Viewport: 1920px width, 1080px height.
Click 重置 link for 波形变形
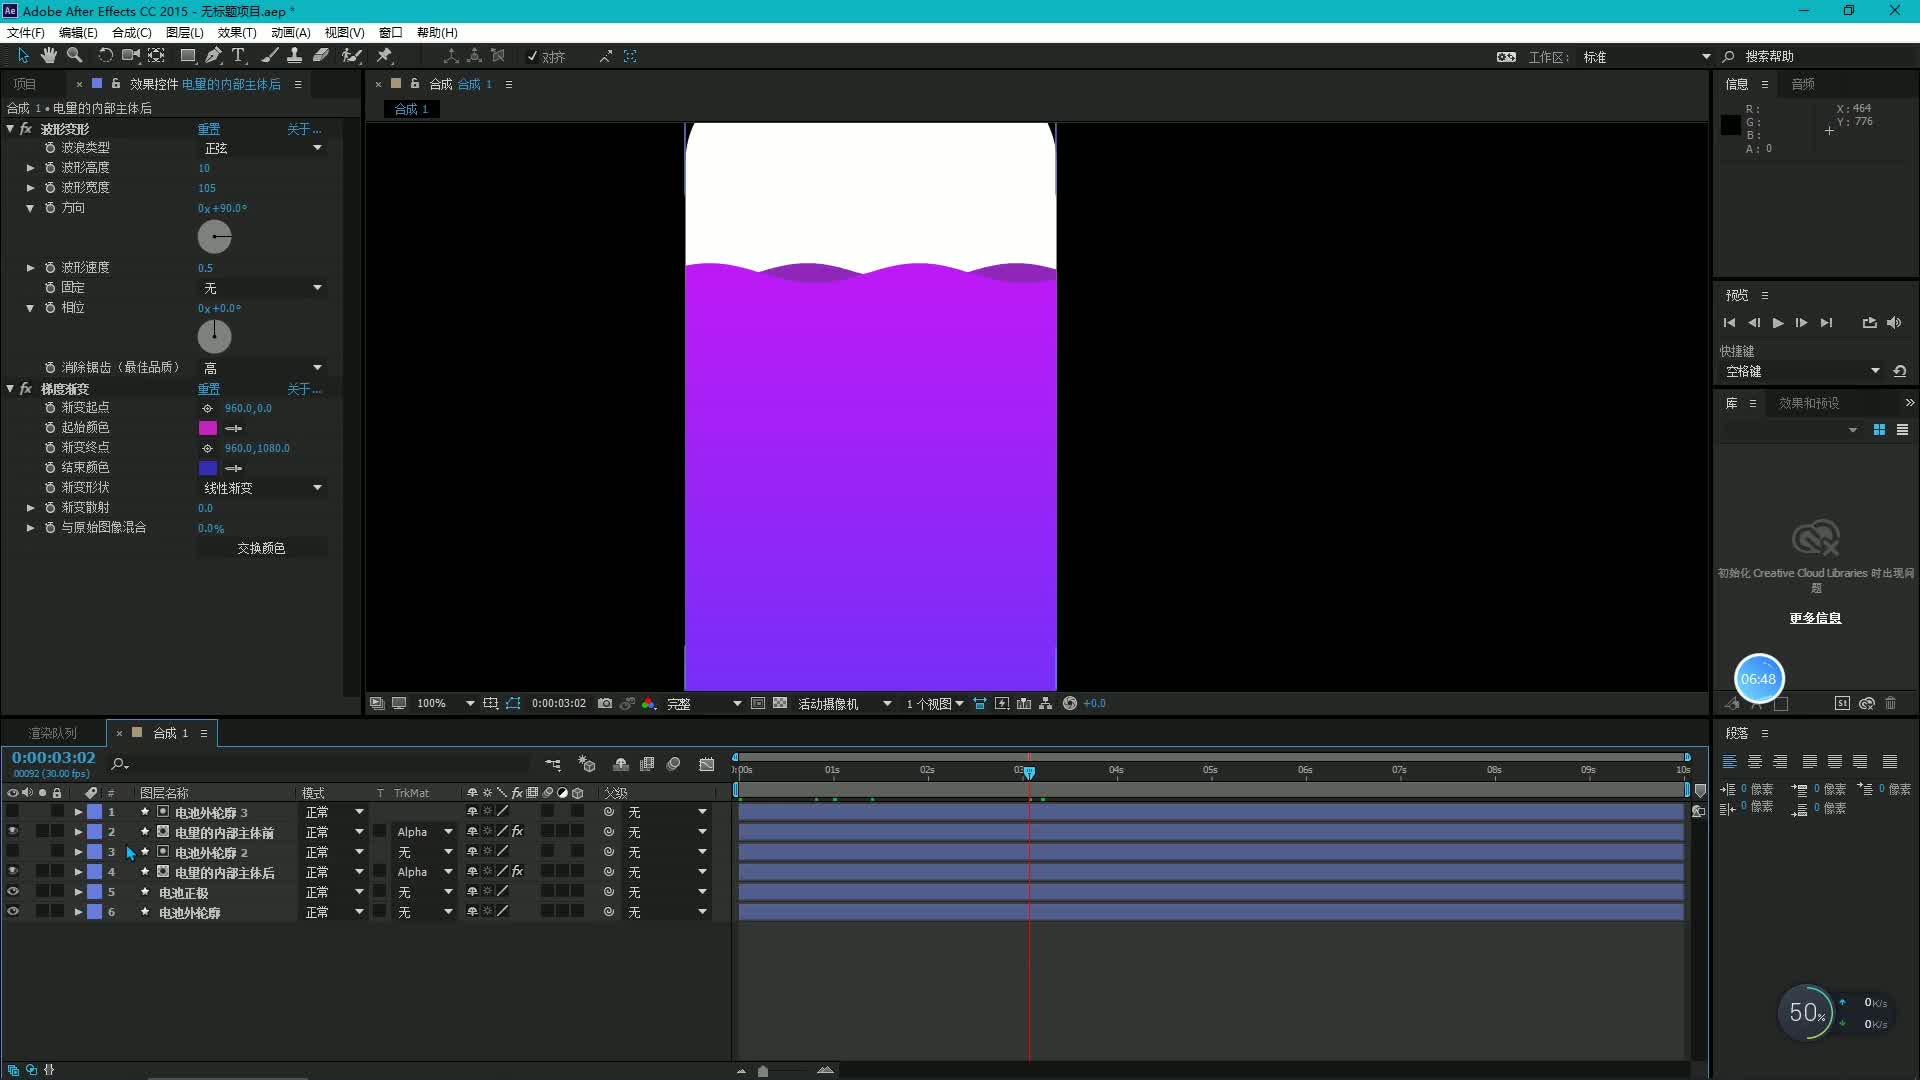(209, 129)
